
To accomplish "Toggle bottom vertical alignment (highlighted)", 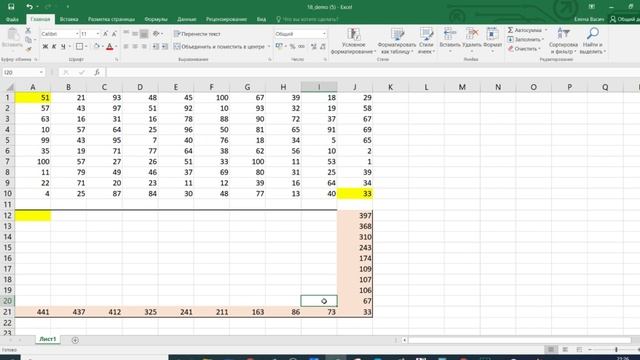I will click(144, 34).
